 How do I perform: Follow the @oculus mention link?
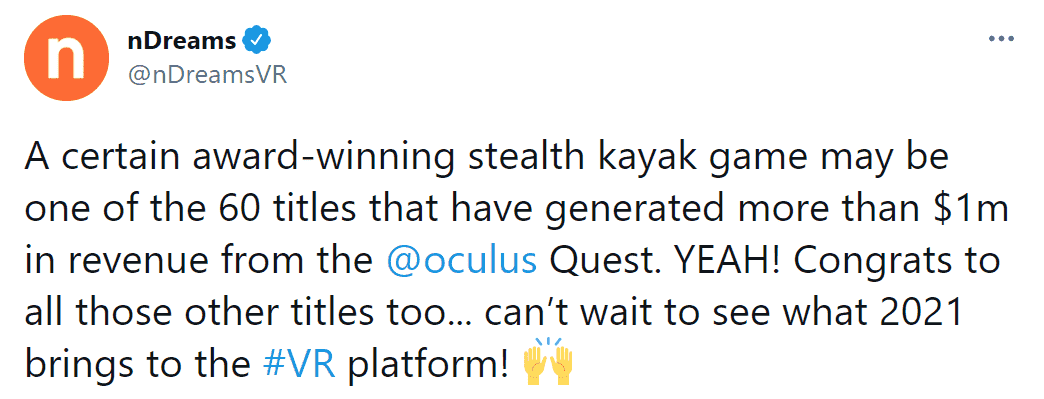tap(461, 261)
